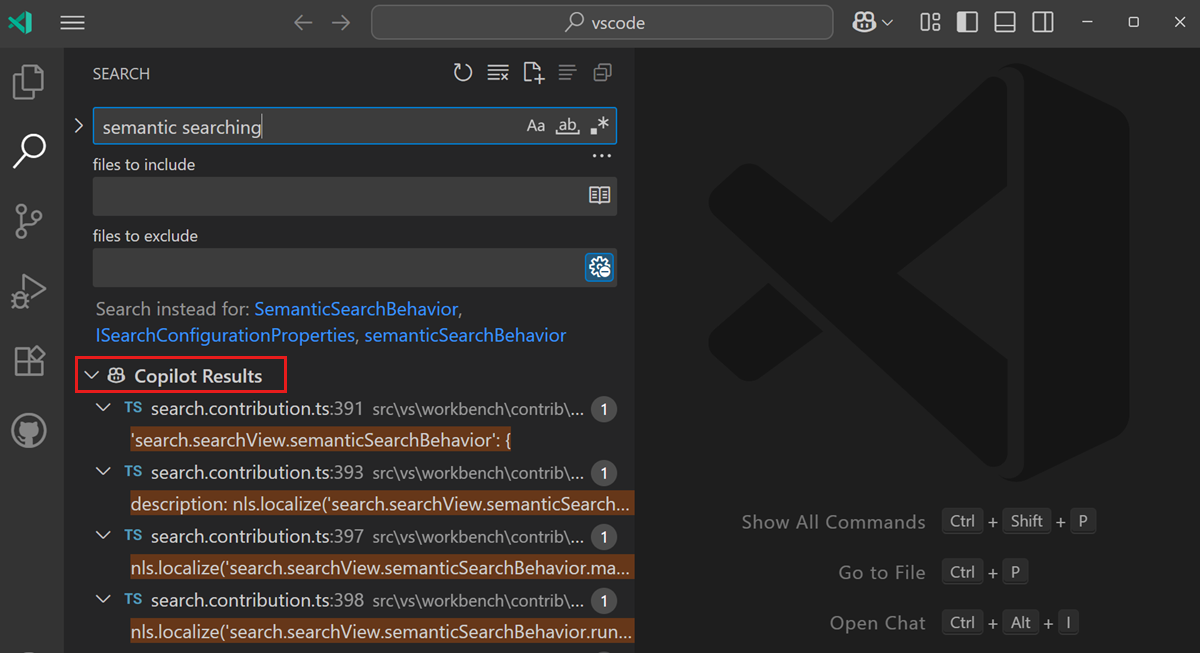Open file result search.contribution.ts:398

coord(257,600)
